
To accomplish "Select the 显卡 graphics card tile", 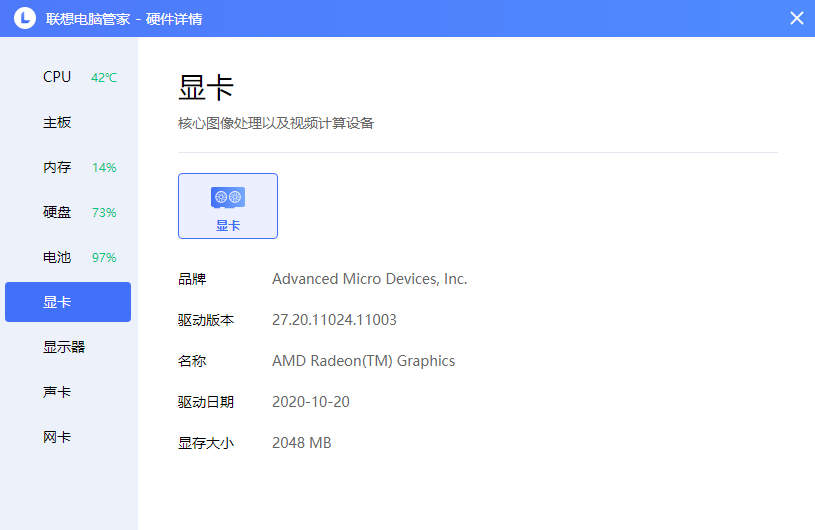I will point(228,206).
